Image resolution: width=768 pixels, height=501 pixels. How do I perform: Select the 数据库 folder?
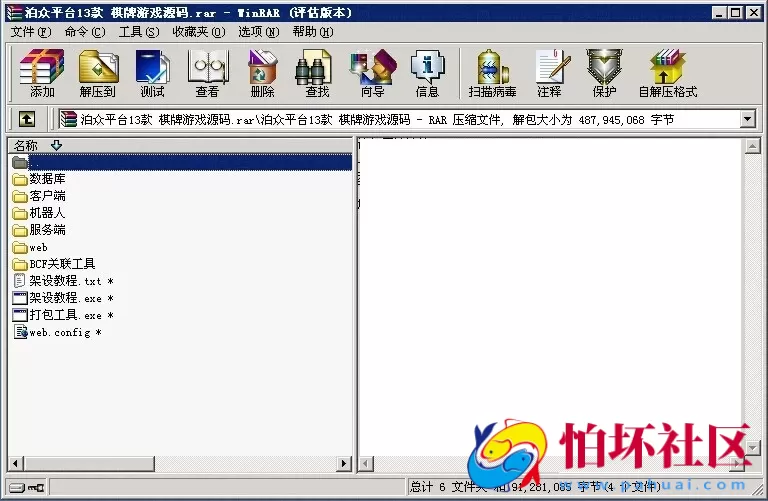click(x=47, y=179)
